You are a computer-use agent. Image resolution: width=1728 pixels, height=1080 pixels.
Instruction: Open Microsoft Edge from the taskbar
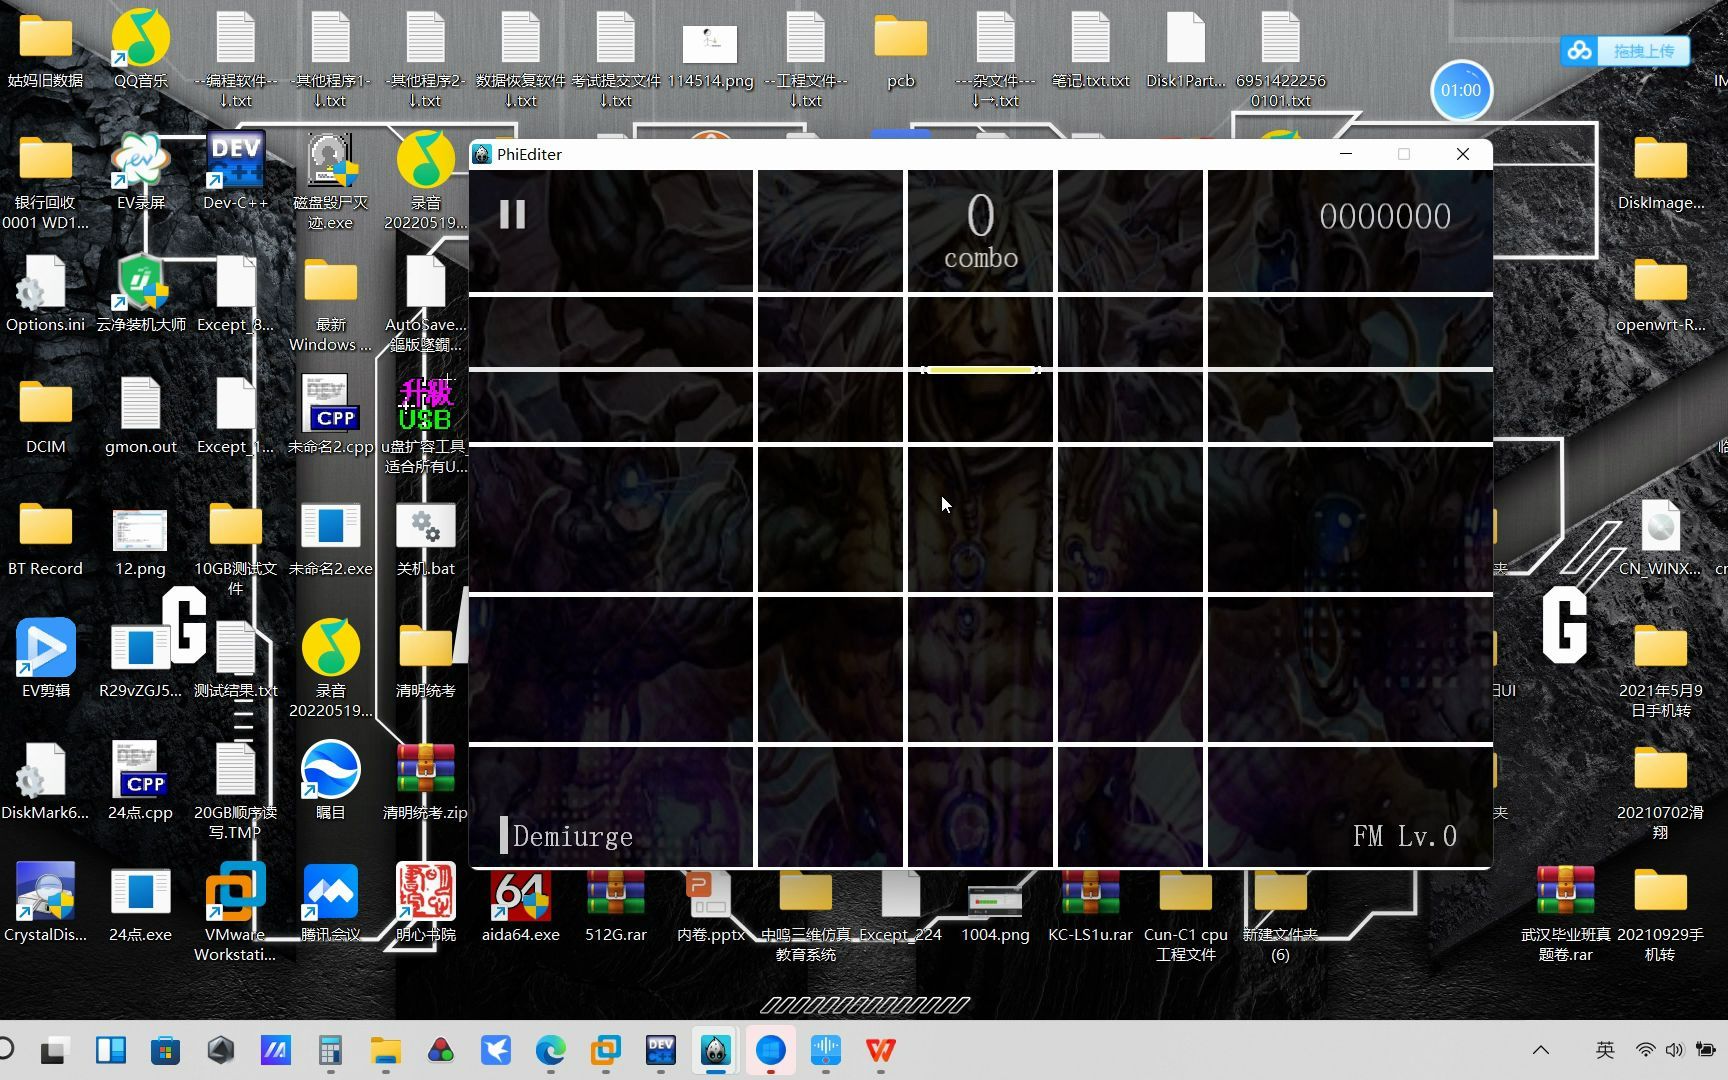[x=551, y=1050]
